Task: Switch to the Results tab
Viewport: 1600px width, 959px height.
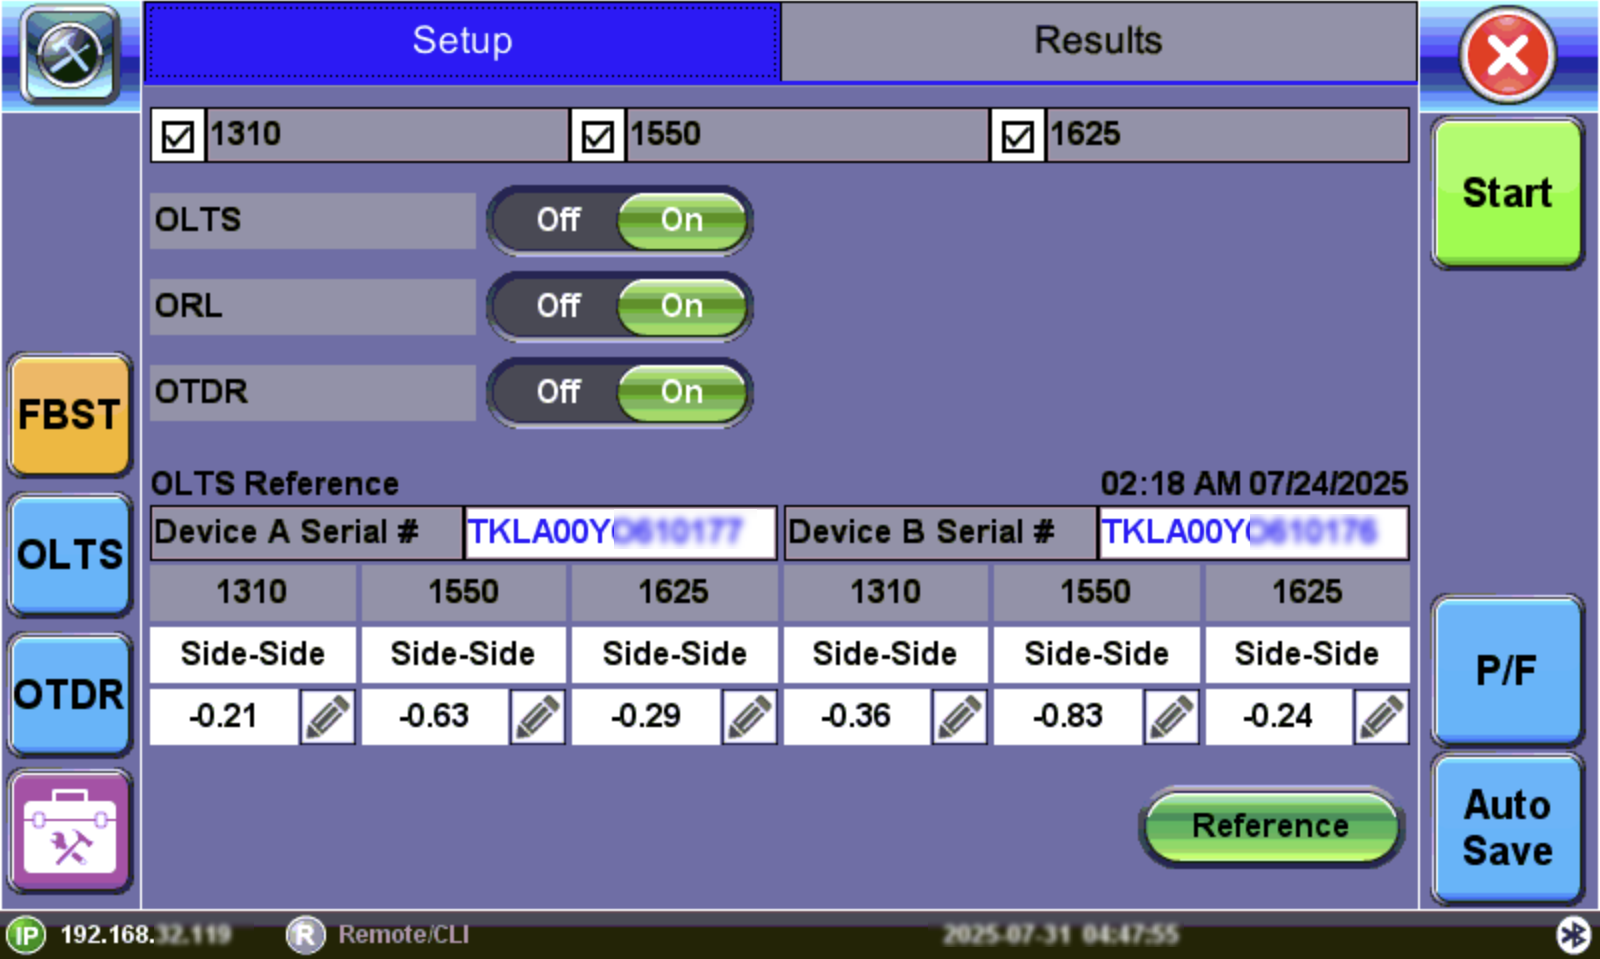Action: click(x=1097, y=42)
